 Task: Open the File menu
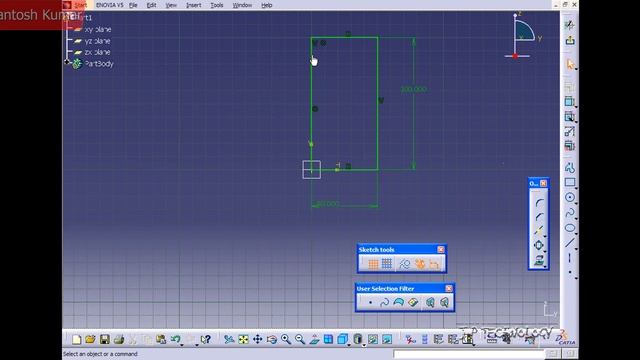coord(133,5)
